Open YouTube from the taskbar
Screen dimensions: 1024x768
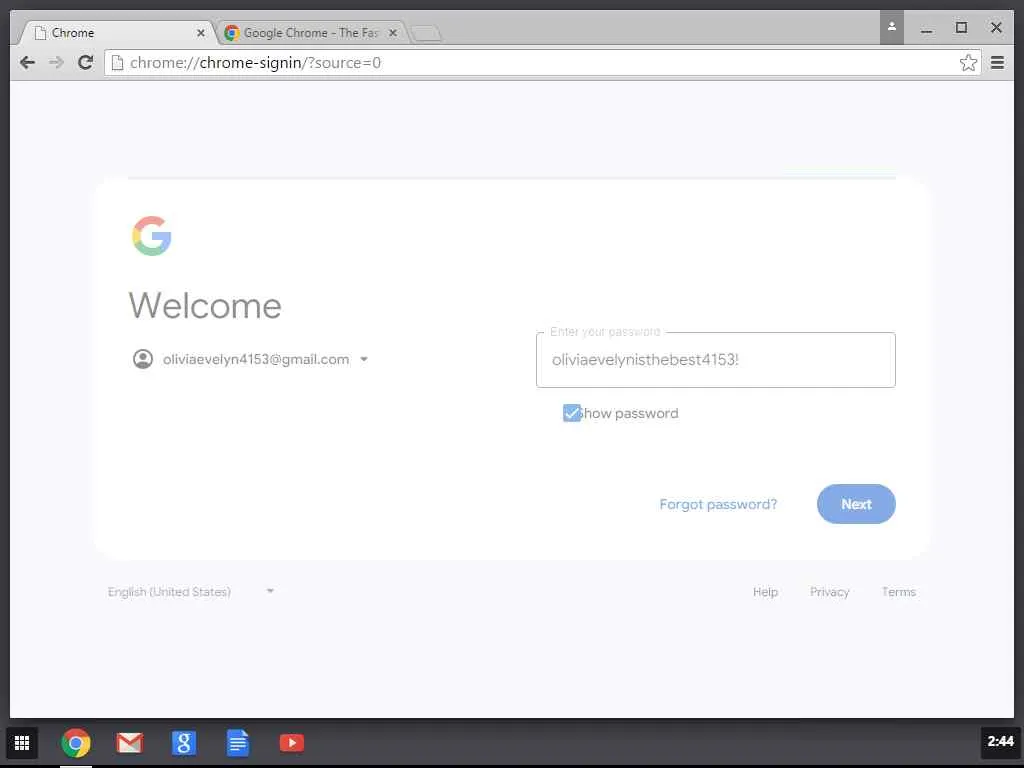292,743
